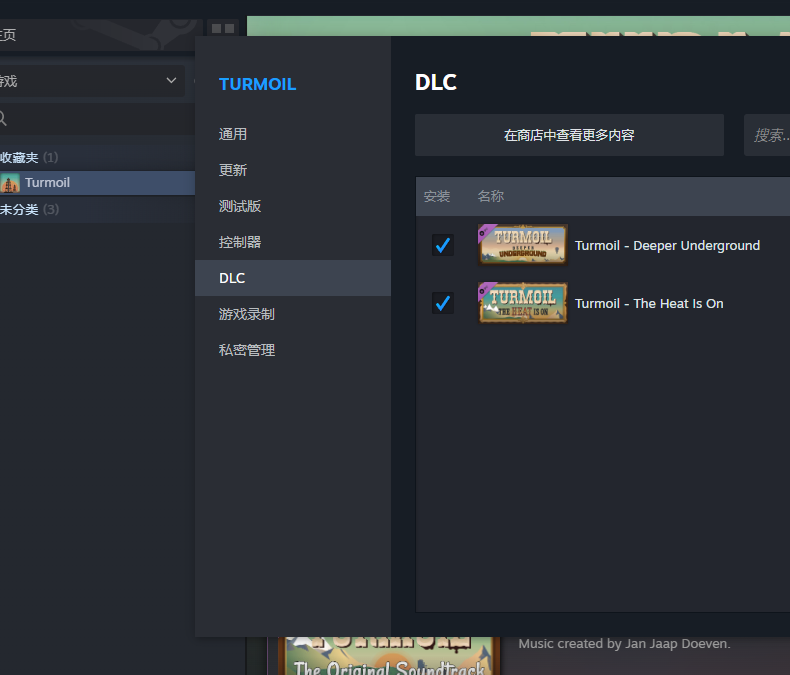Image resolution: width=790 pixels, height=675 pixels.
Task: Open the library games filter dropdown
Action: pos(92,81)
